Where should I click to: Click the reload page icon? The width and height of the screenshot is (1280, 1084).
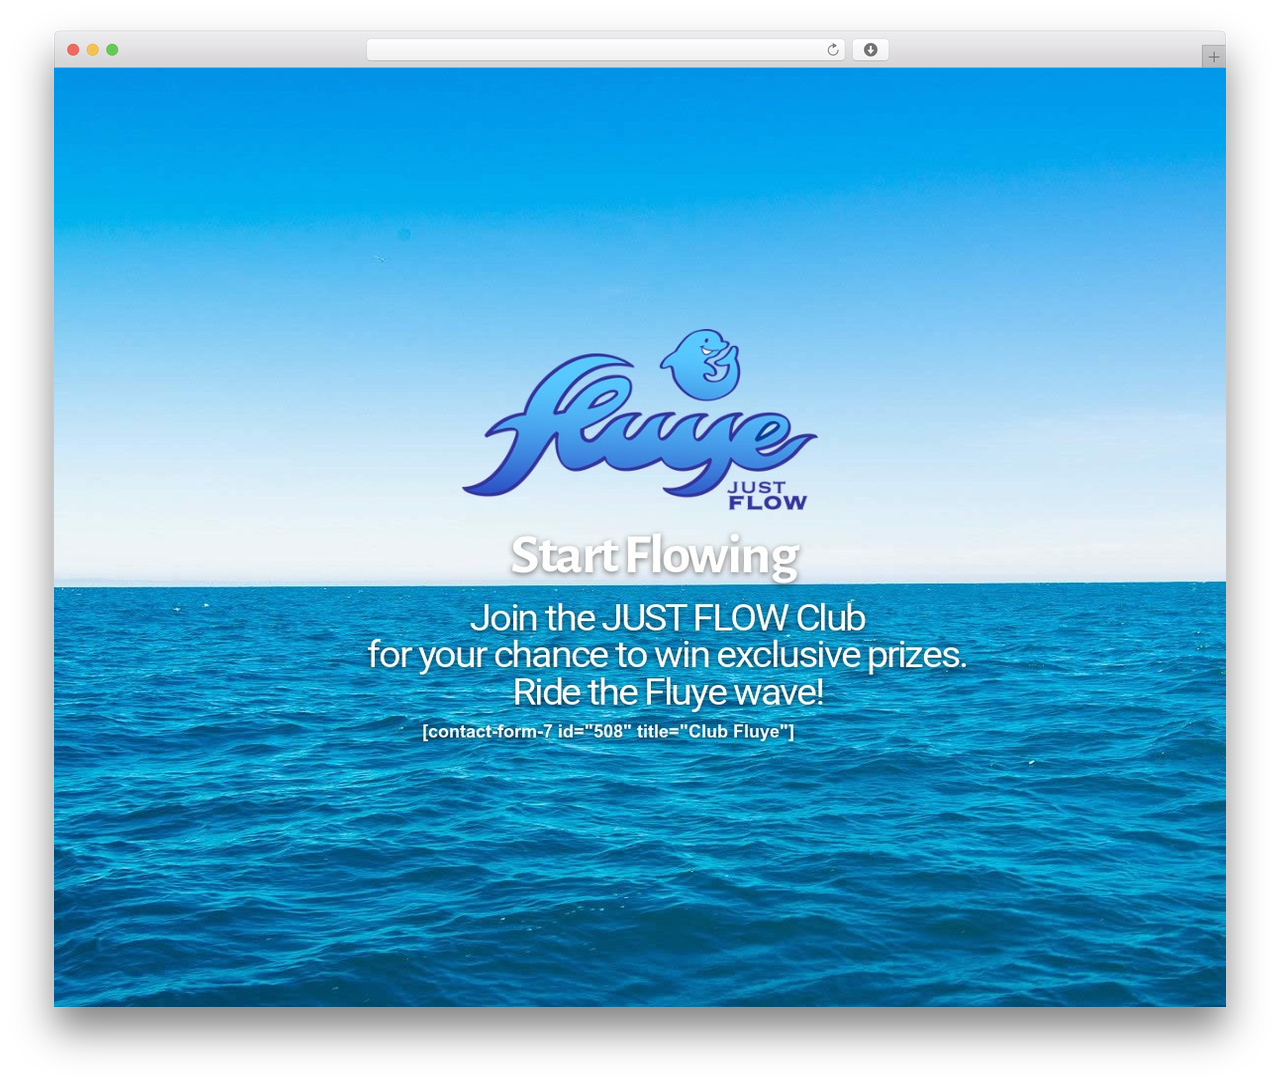[x=832, y=50]
